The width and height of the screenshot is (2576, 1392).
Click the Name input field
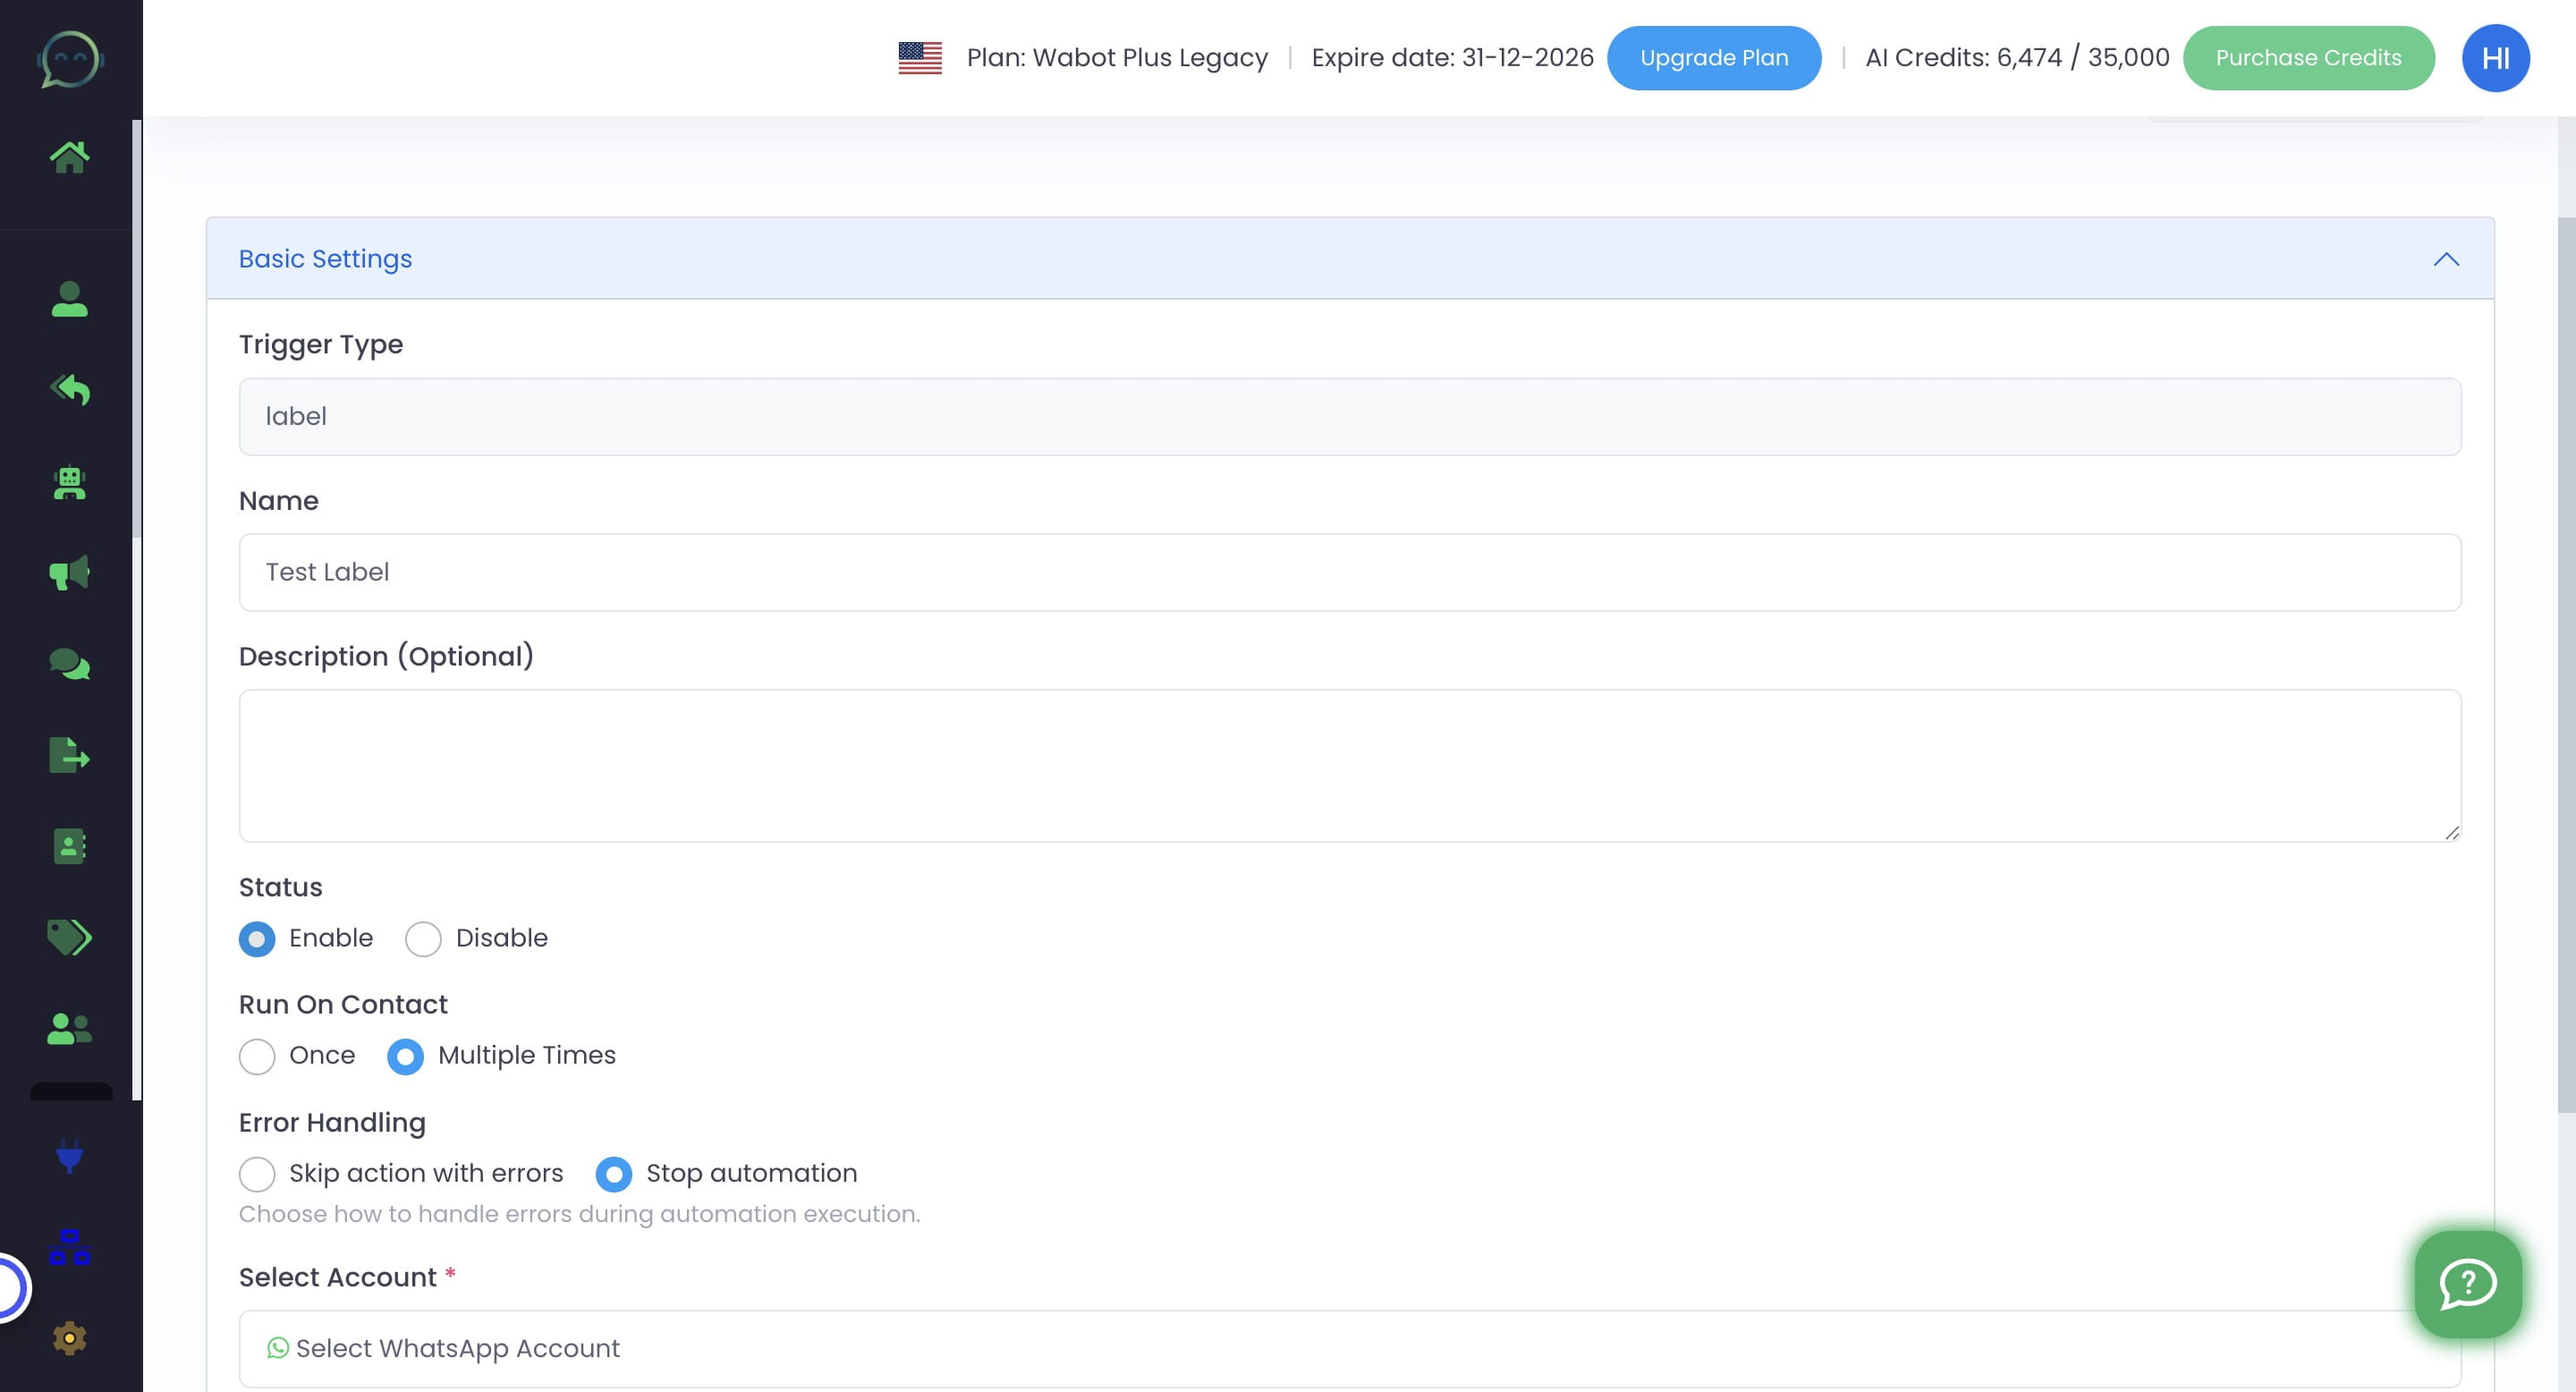point(1349,572)
